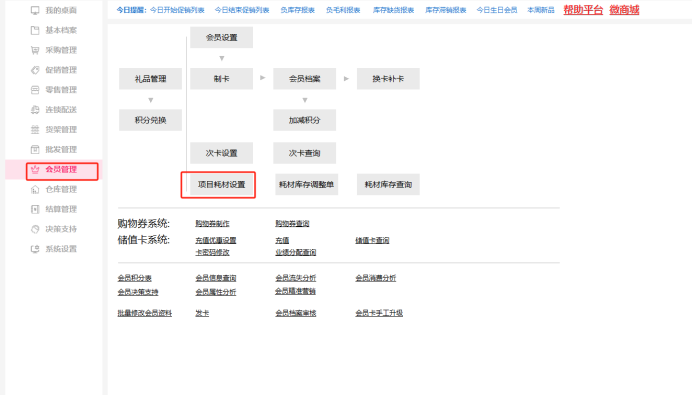Click the 积分兑换 button

150,120
